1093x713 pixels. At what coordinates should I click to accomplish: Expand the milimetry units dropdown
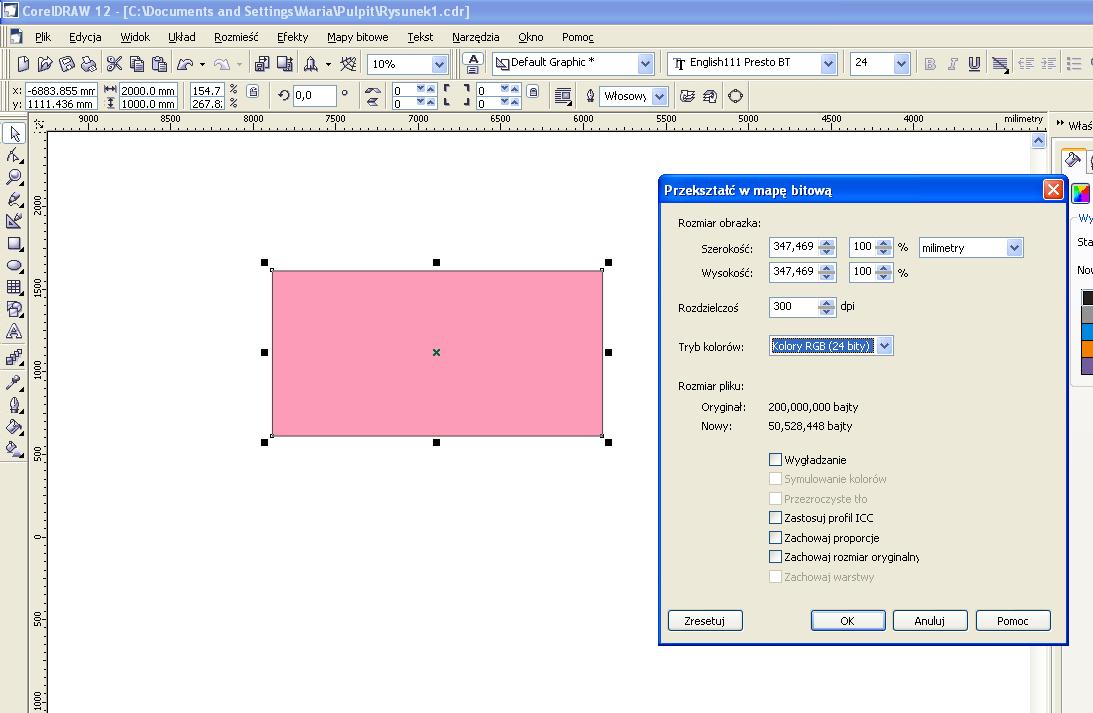pos(1014,247)
